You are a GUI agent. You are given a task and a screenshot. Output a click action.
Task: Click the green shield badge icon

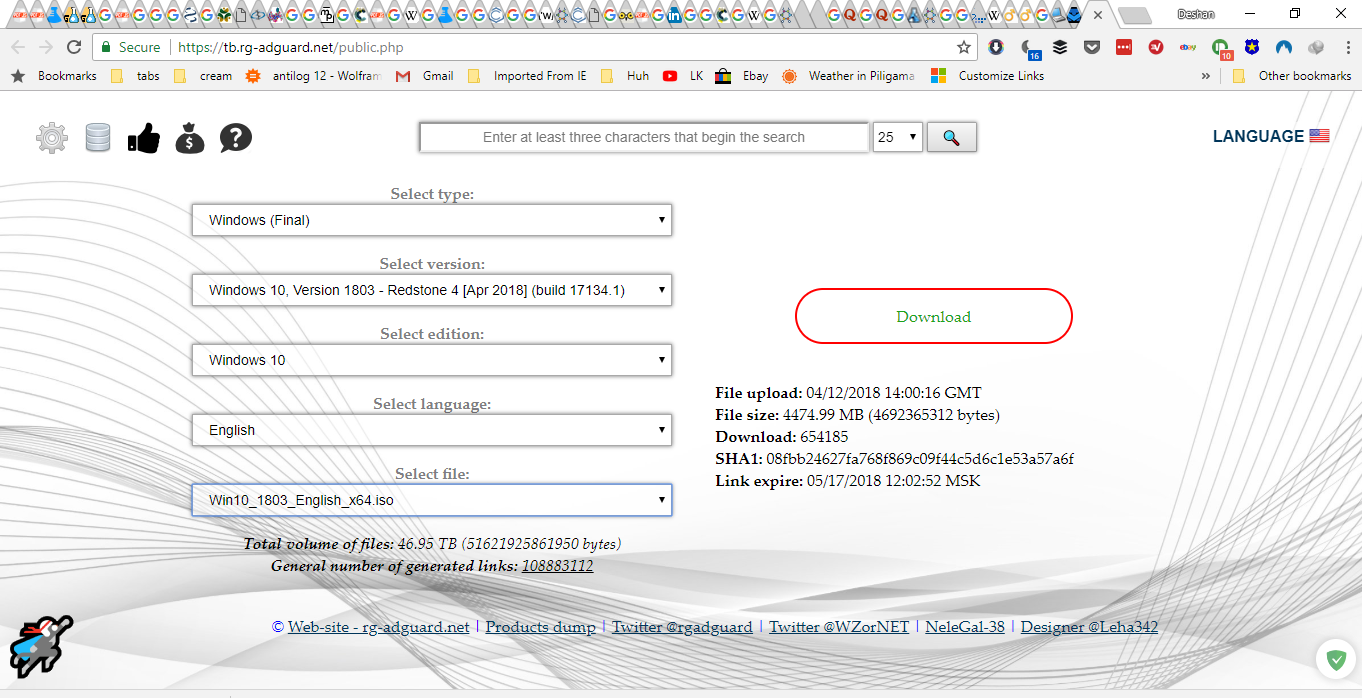click(x=1335, y=660)
